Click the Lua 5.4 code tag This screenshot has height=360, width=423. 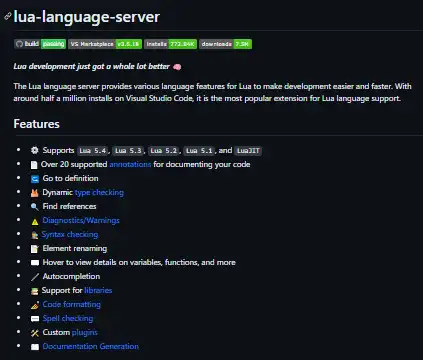tap(93, 151)
